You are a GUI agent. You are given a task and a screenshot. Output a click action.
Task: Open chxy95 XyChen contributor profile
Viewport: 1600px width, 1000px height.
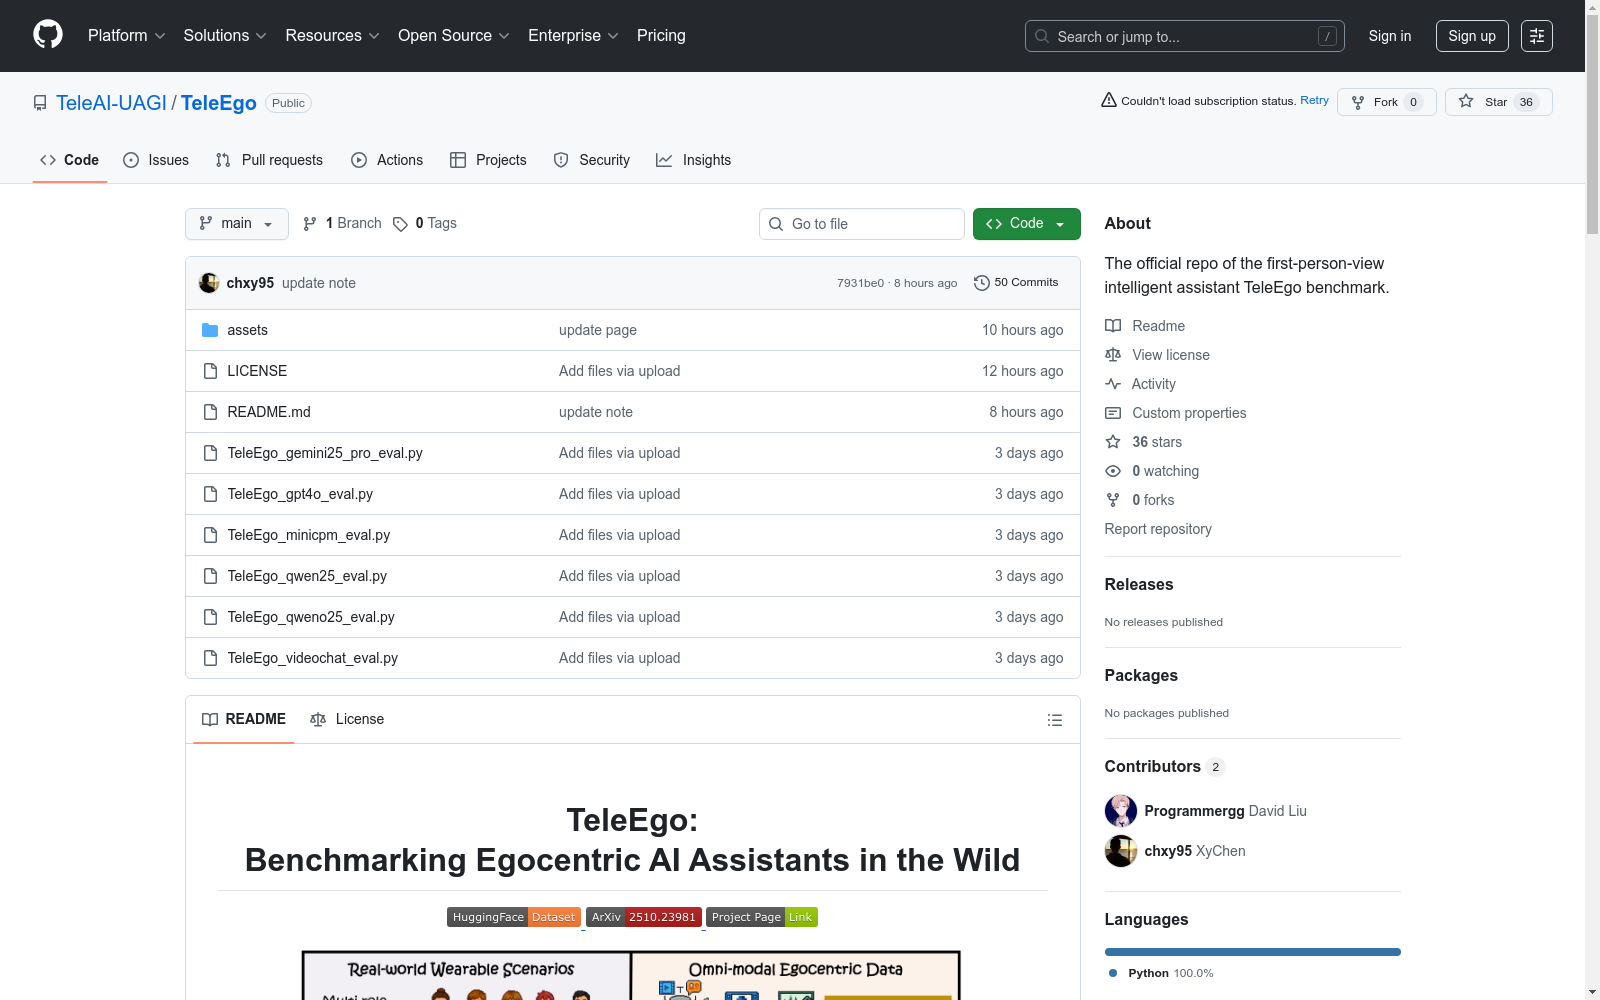tap(1195, 851)
